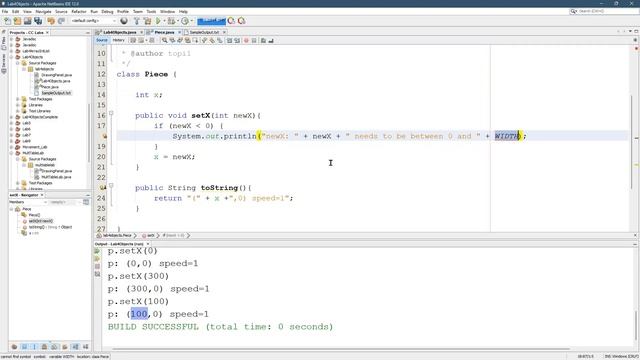
Task: Open the Profile Project dropdown arrow
Action: (x=191, y=21)
